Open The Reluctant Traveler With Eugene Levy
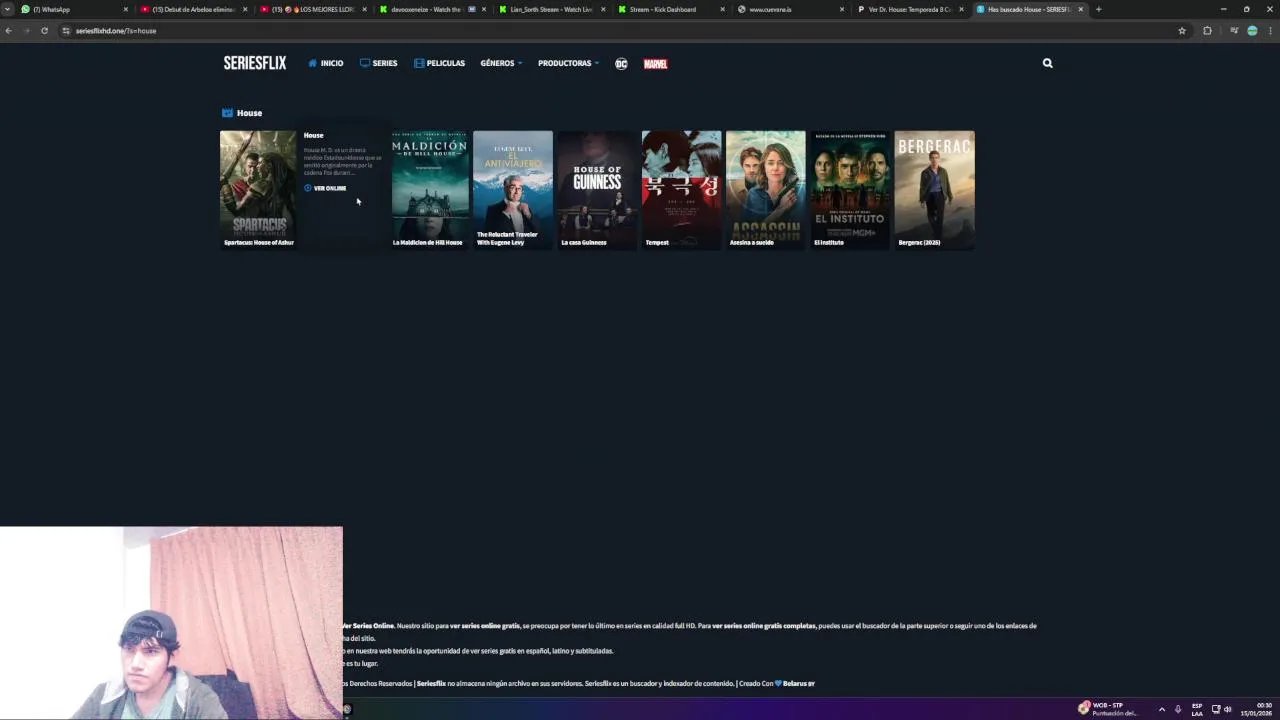 pos(513,189)
